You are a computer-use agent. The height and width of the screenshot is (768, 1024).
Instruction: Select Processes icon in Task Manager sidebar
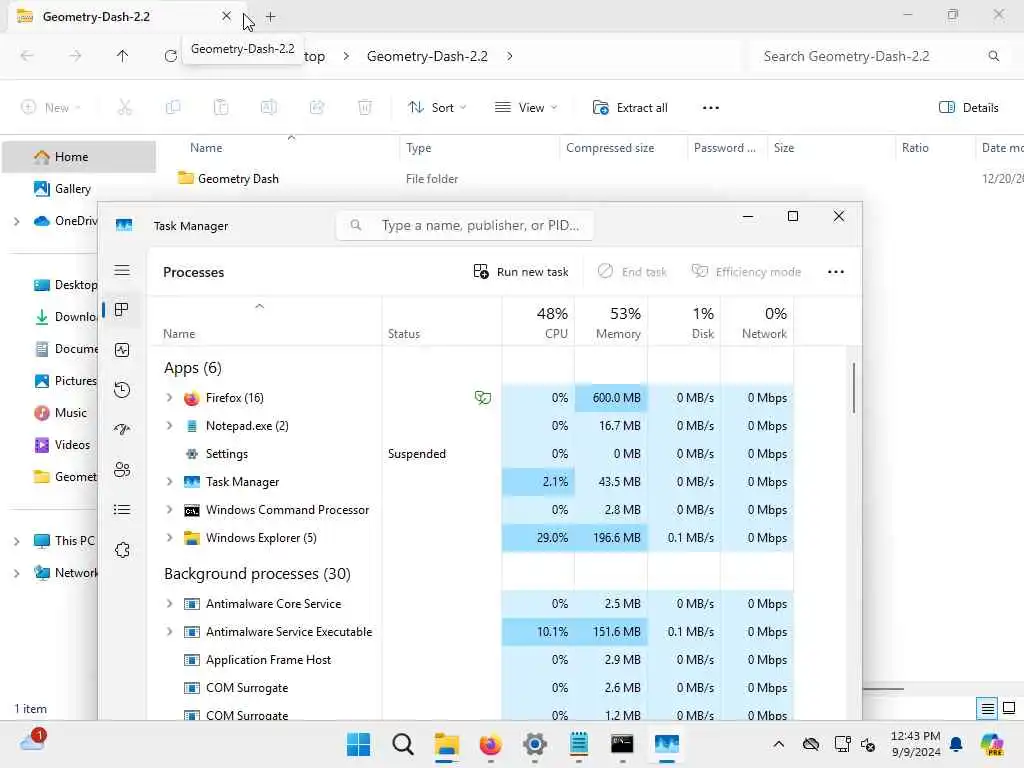pos(122,310)
